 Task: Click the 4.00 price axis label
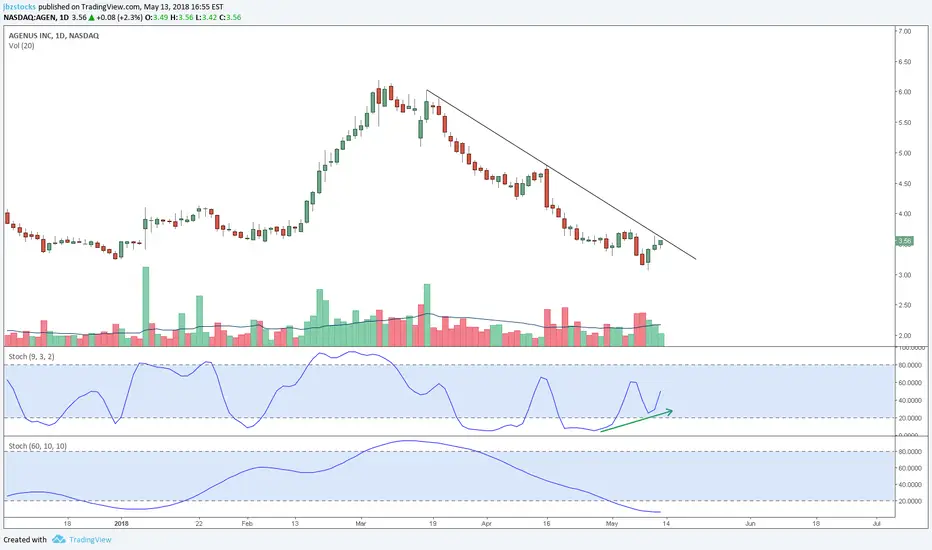905,214
